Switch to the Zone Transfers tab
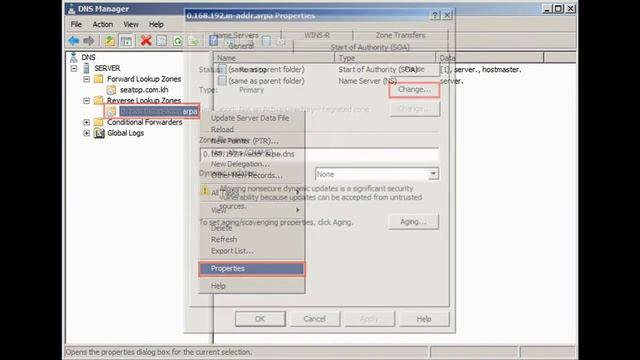 coord(400,35)
